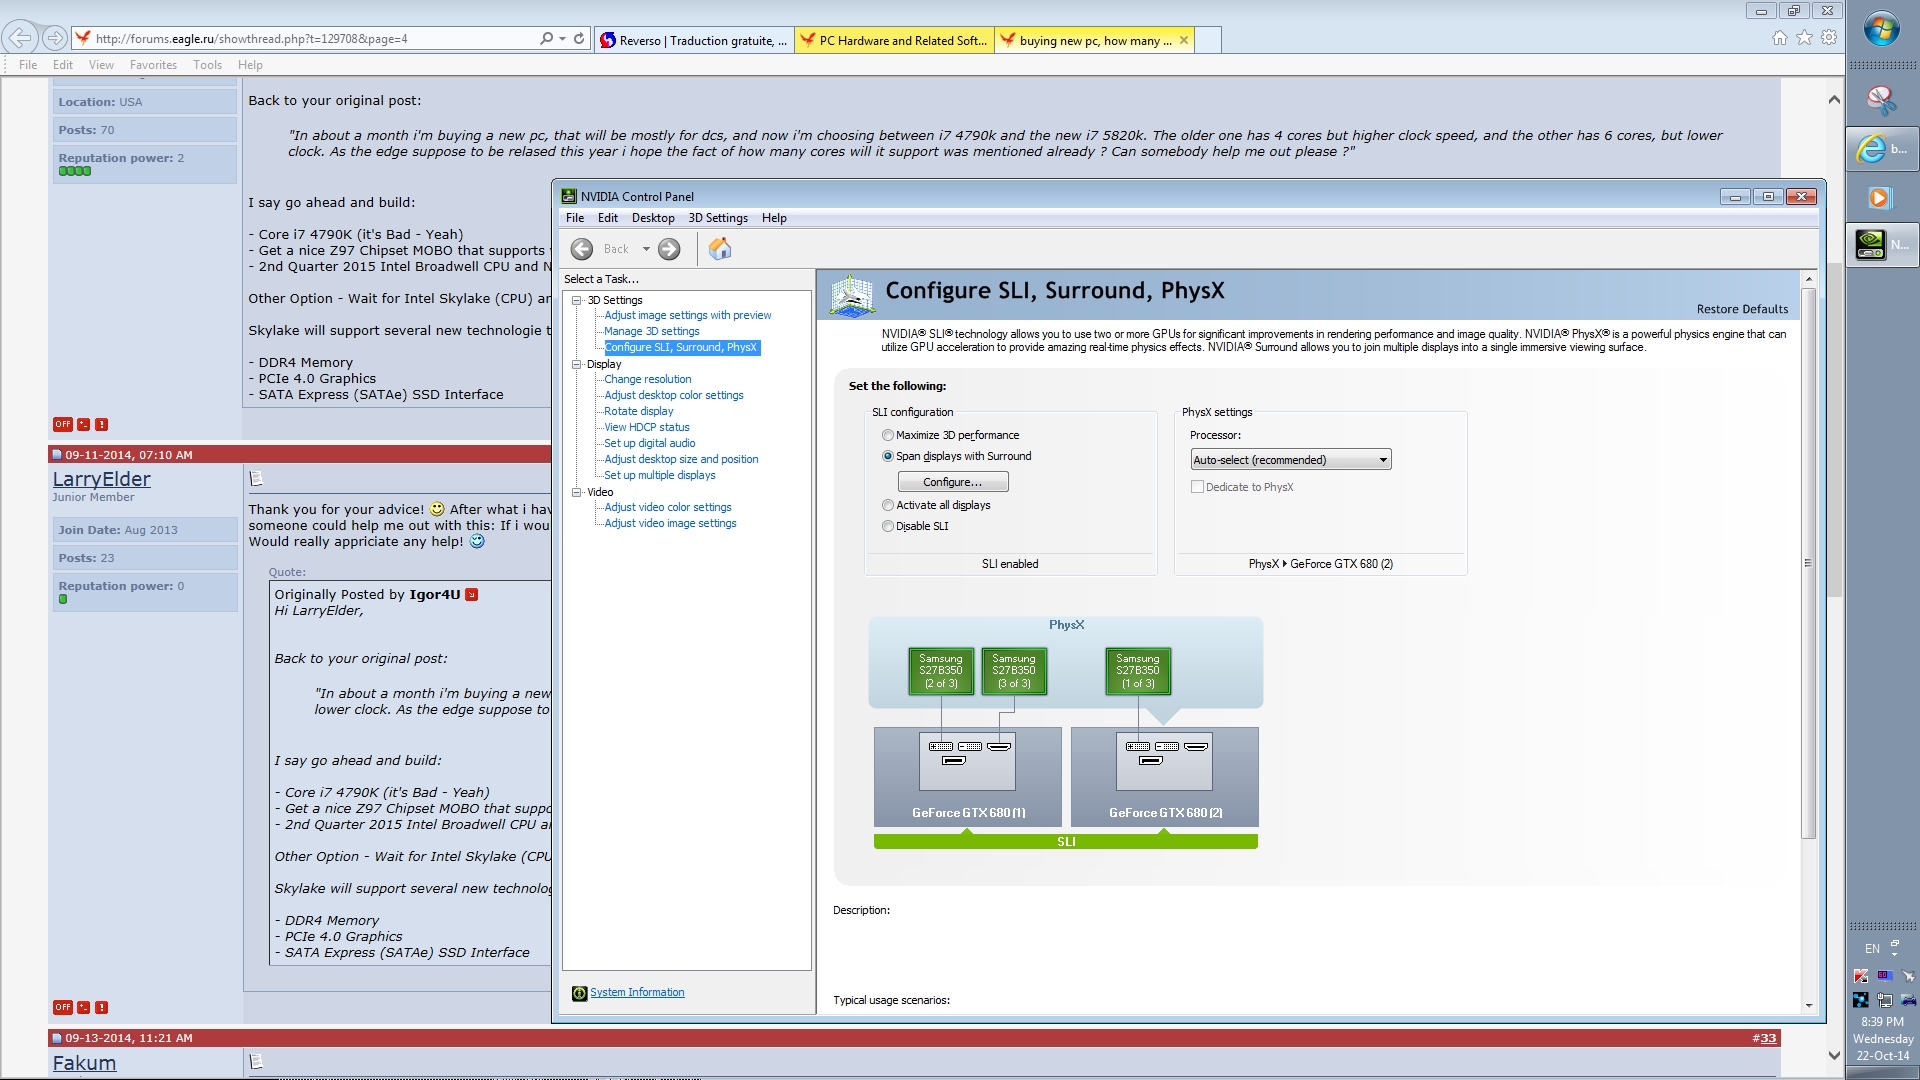Select Span displays with Surround option
This screenshot has width=1920, height=1080.
(x=888, y=457)
